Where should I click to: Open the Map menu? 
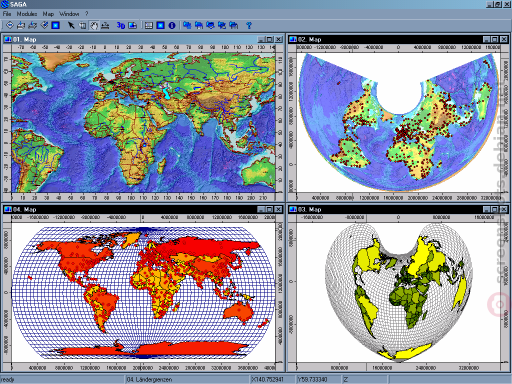[x=48, y=14]
